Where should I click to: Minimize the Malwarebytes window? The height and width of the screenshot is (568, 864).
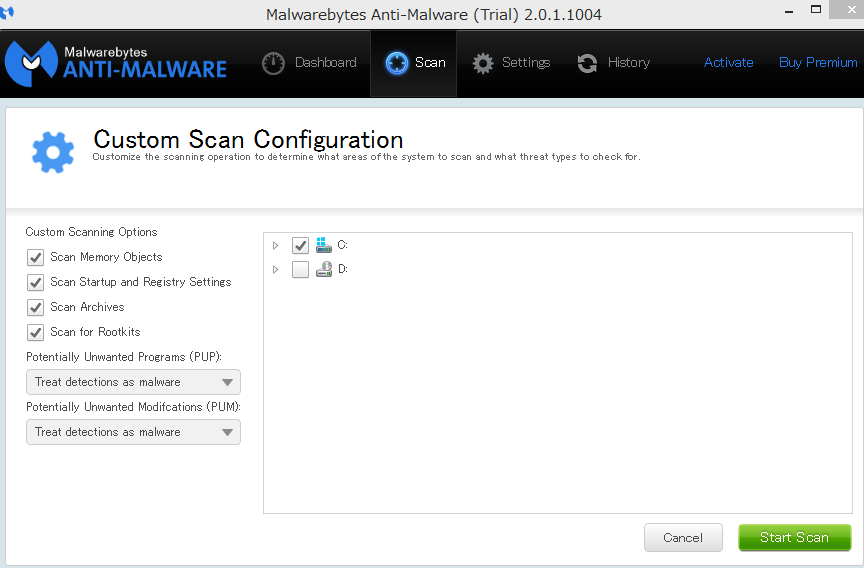789,11
